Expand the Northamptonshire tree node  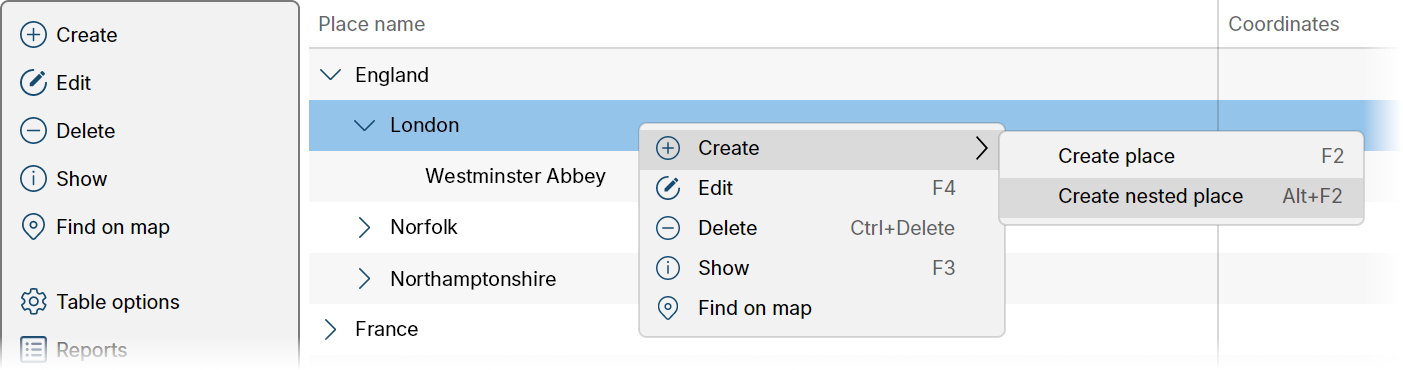(x=364, y=278)
